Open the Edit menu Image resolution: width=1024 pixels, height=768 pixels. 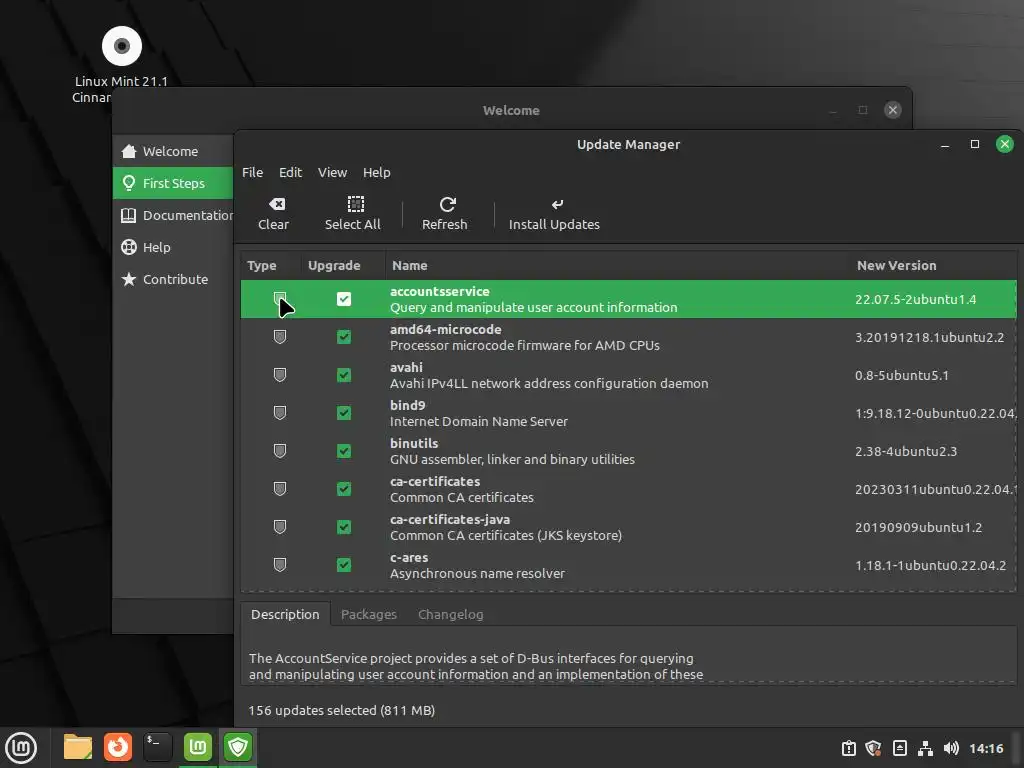click(x=291, y=172)
